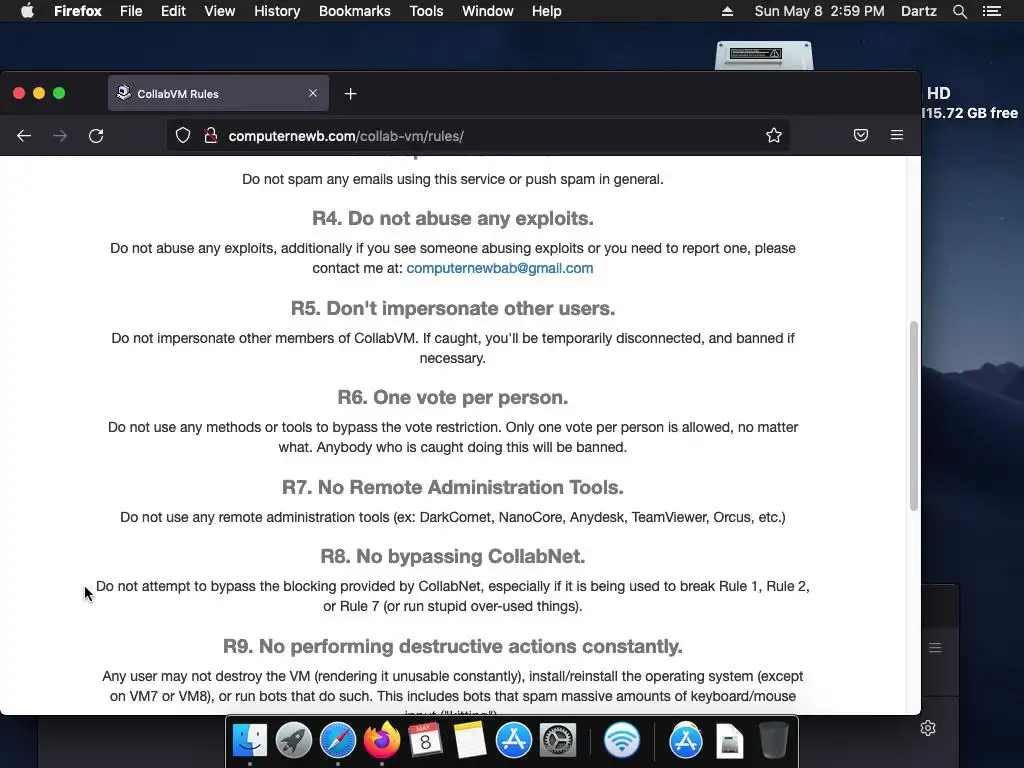
Task: Open Firefox application menu hamburger
Action: (897, 135)
